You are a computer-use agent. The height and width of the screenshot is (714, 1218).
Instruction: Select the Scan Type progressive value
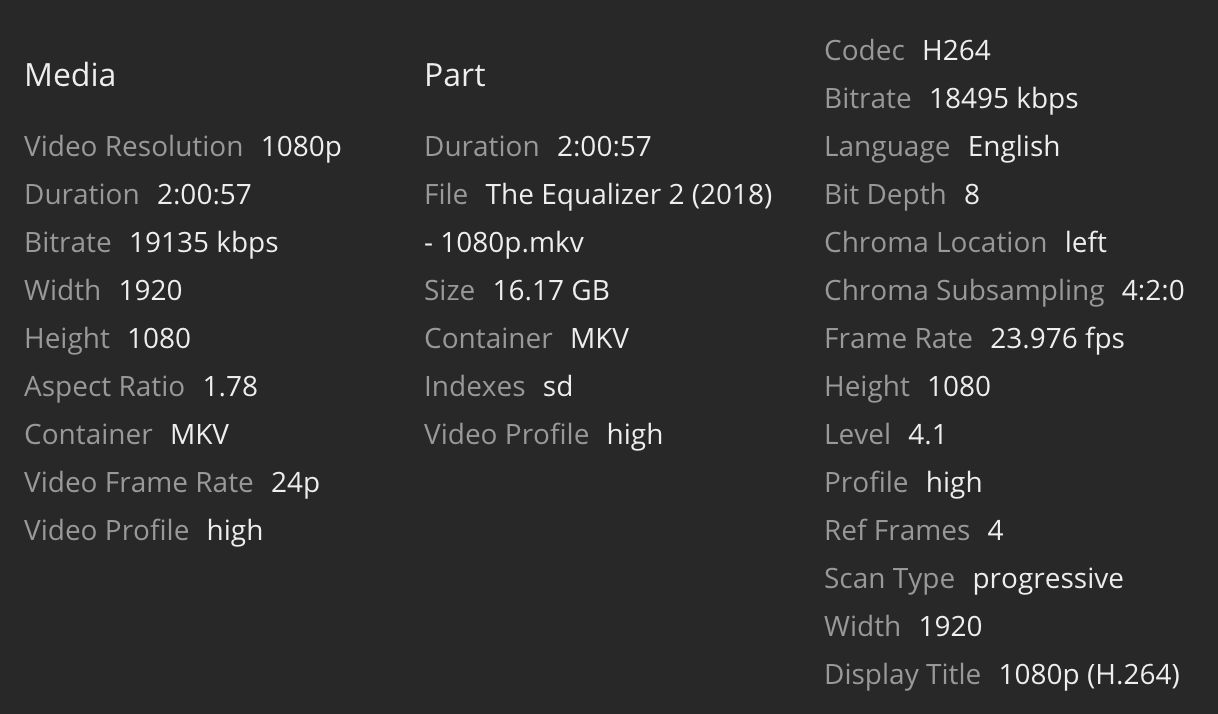(x=1048, y=578)
